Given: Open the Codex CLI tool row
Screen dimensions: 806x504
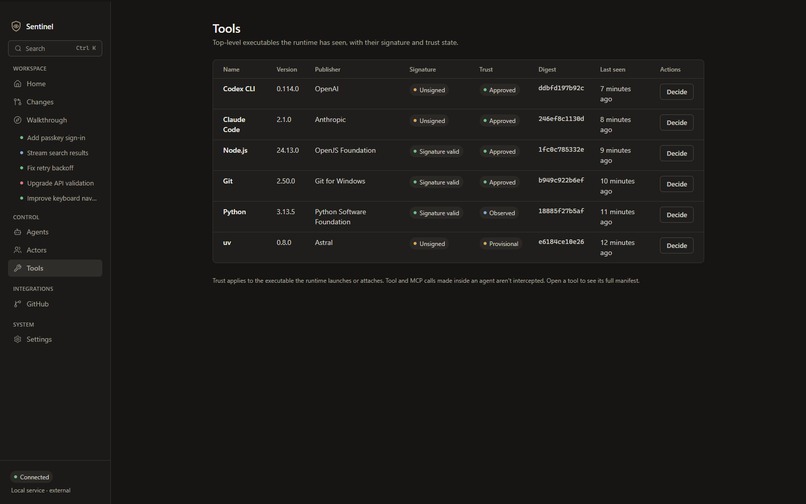Looking at the screenshot, I should coord(458,94).
